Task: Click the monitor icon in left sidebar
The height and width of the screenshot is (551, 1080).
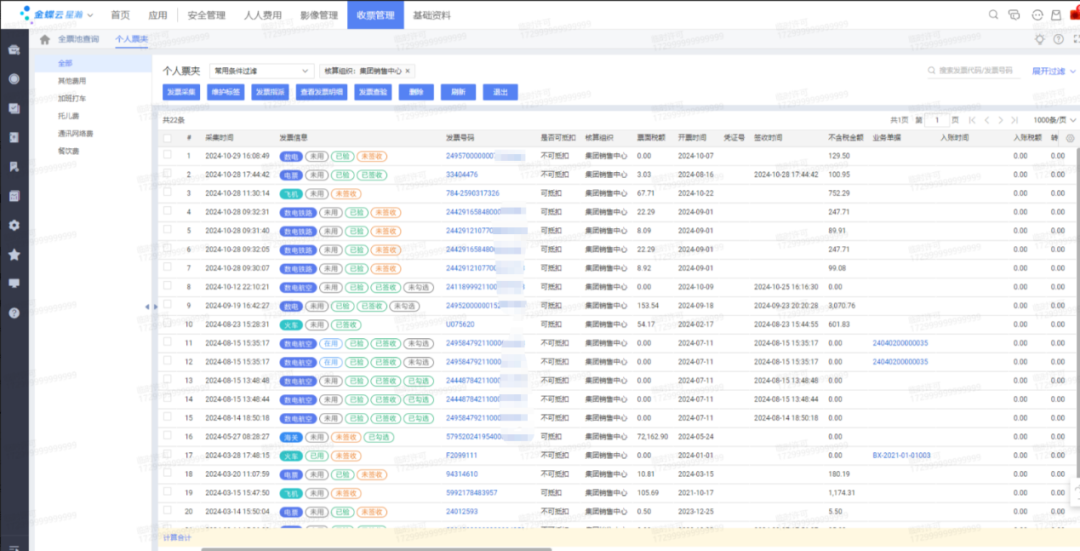Action: (14, 284)
